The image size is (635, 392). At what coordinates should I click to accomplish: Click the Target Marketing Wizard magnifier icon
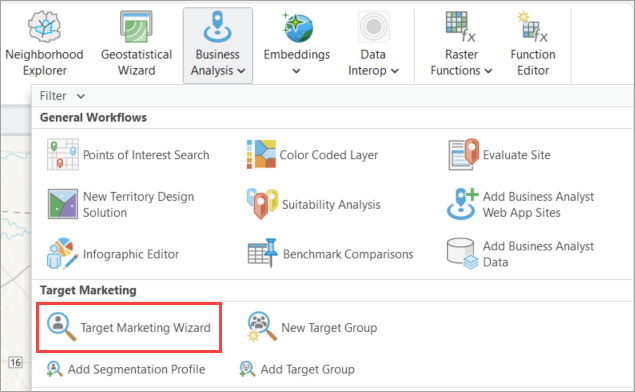click(62, 327)
